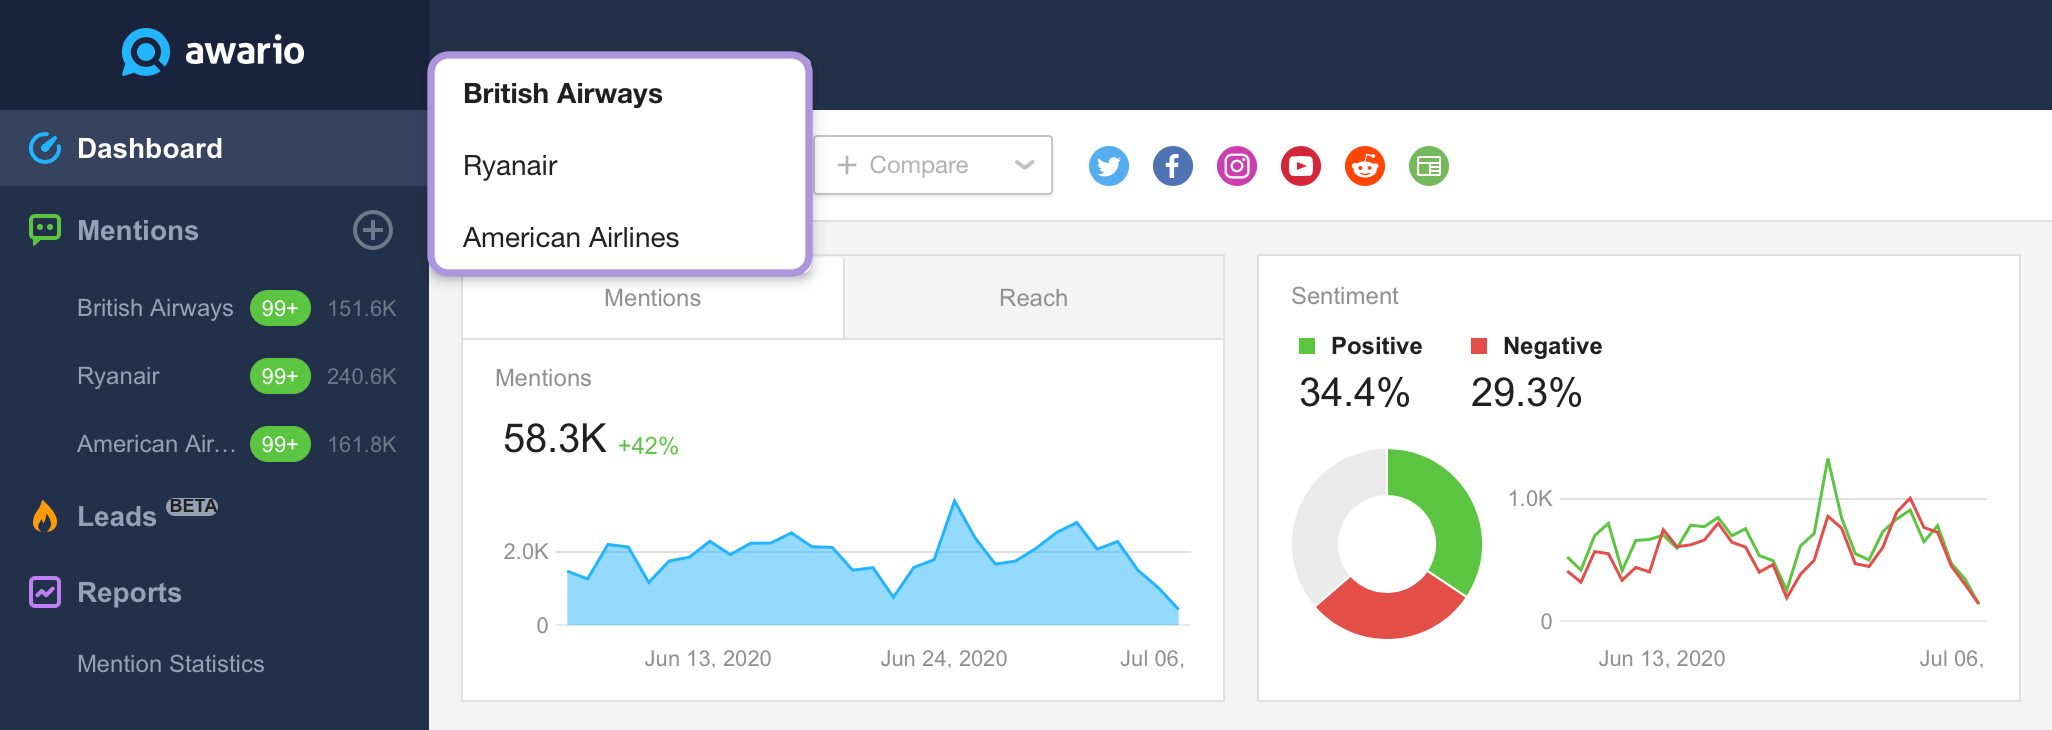Click the +42% change indicator
Viewport: 2052px width, 730px height.
click(x=648, y=446)
